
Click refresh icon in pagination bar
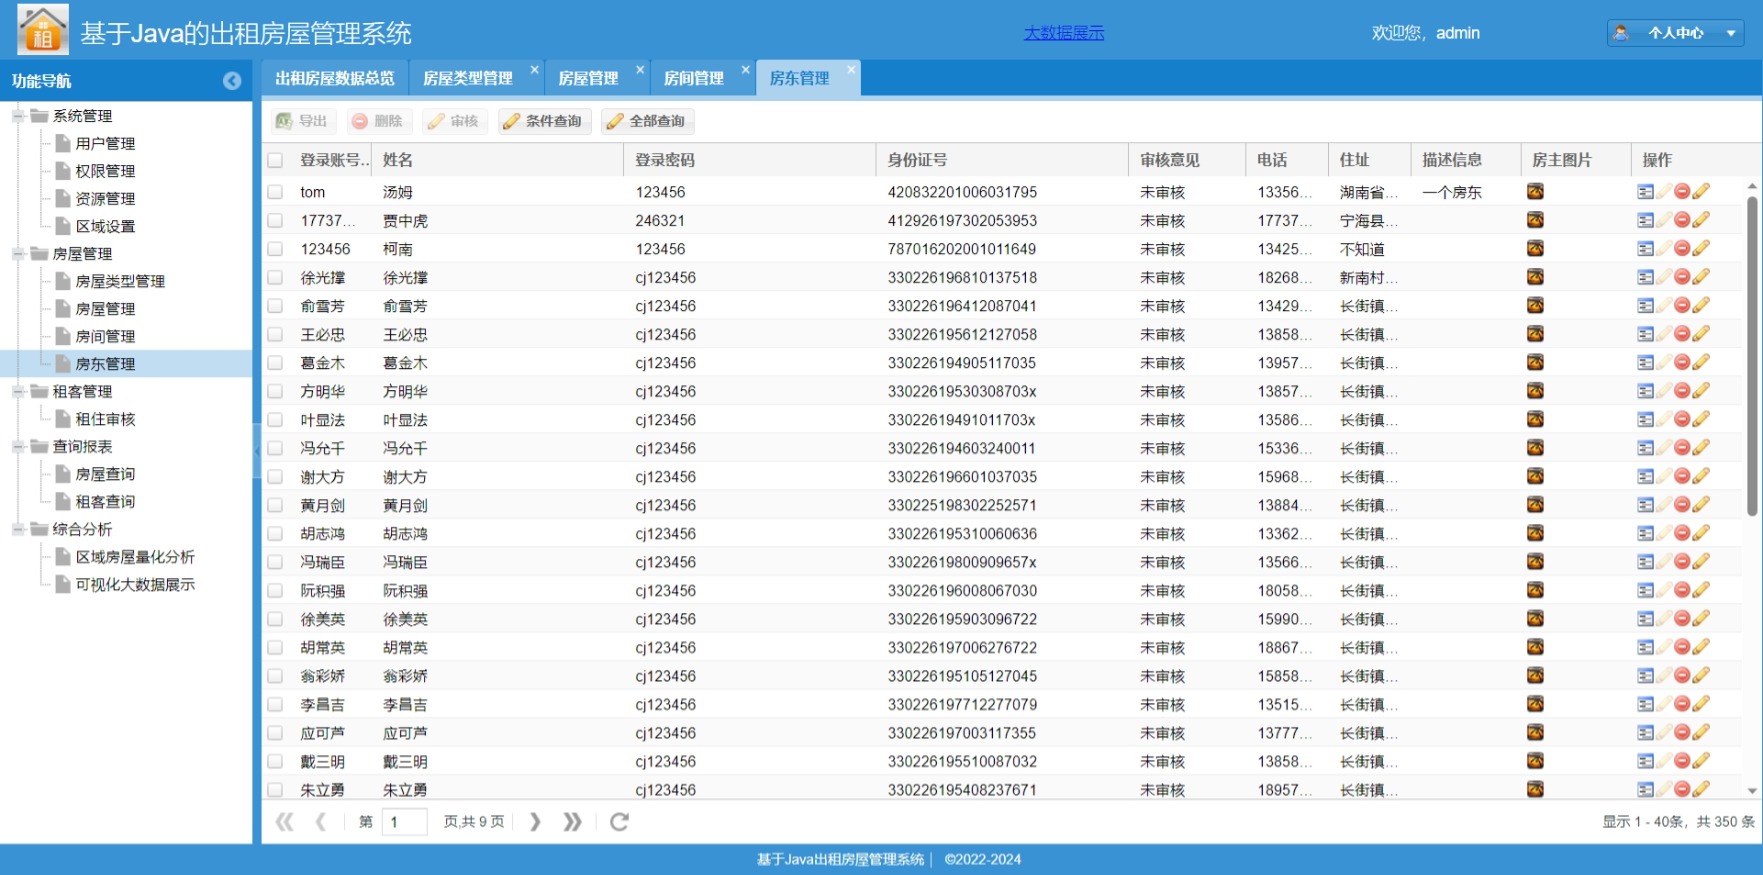click(x=619, y=822)
